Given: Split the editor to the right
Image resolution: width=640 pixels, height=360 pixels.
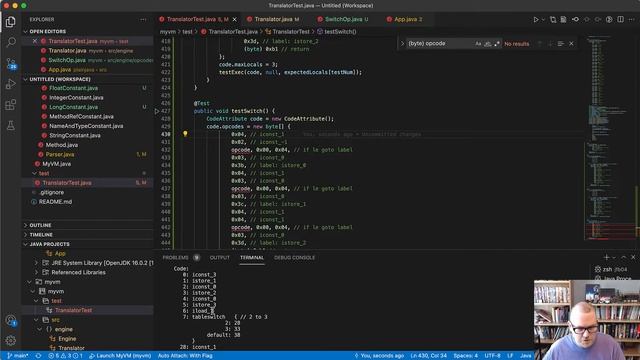Looking at the screenshot, I should click(620, 19).
